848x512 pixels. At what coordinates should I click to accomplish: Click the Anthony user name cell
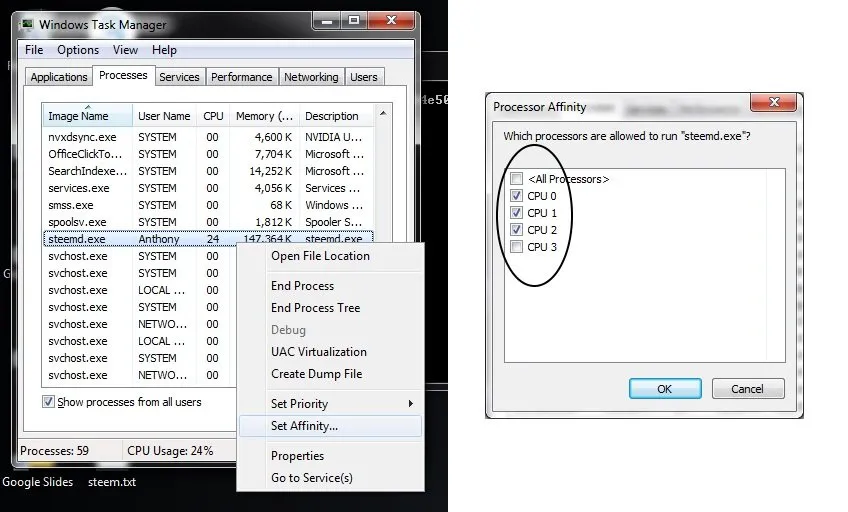(x=158, y=239)
